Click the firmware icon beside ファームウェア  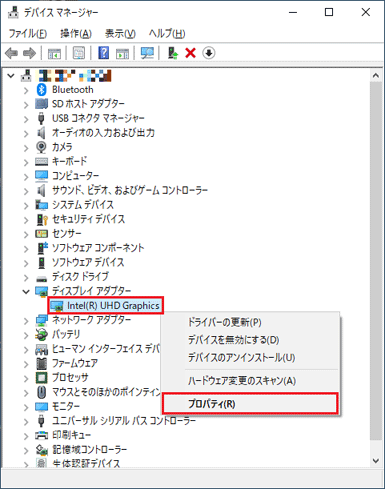pyautogui.click(x=41, y=363)
